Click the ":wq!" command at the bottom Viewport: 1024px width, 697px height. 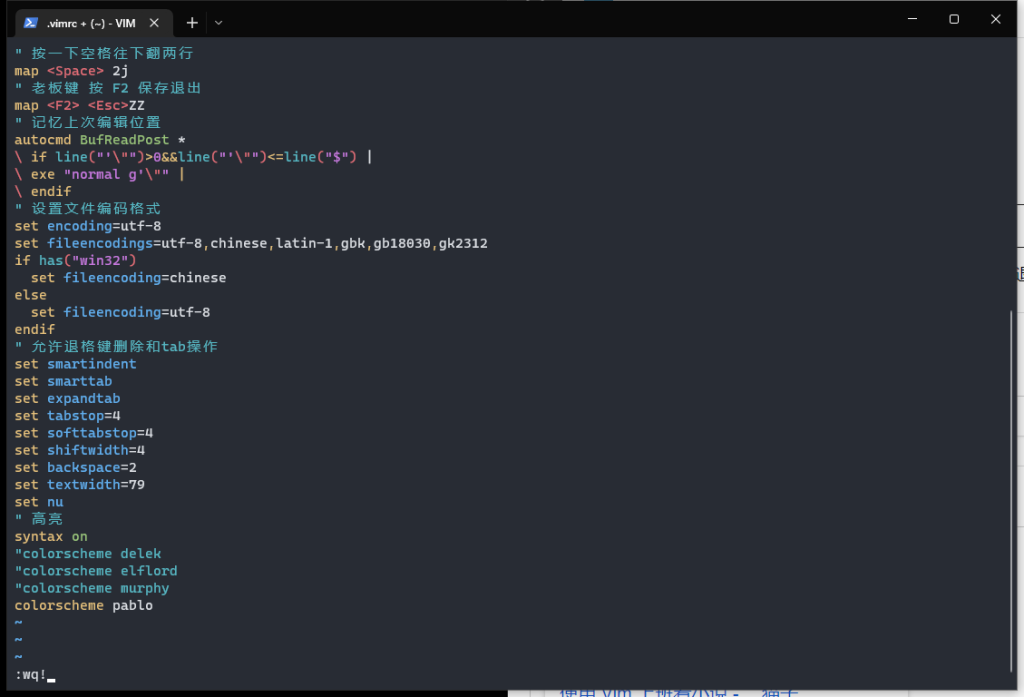30,674
